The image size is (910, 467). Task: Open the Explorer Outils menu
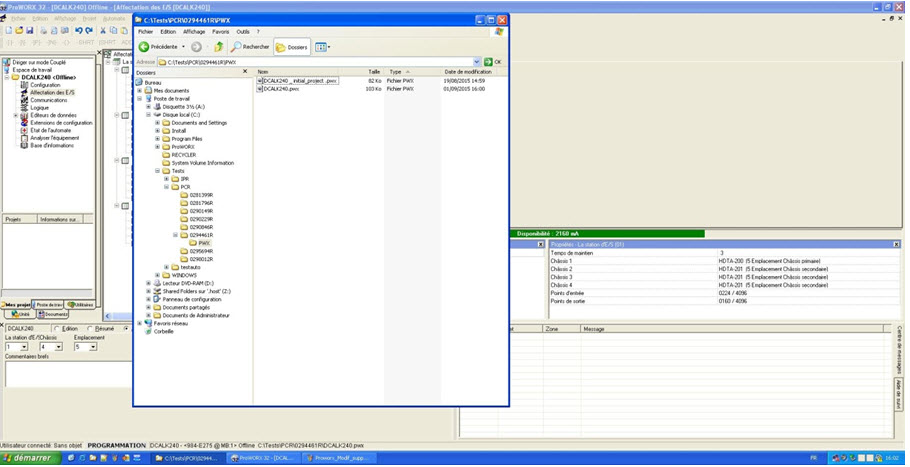(243, 32)
